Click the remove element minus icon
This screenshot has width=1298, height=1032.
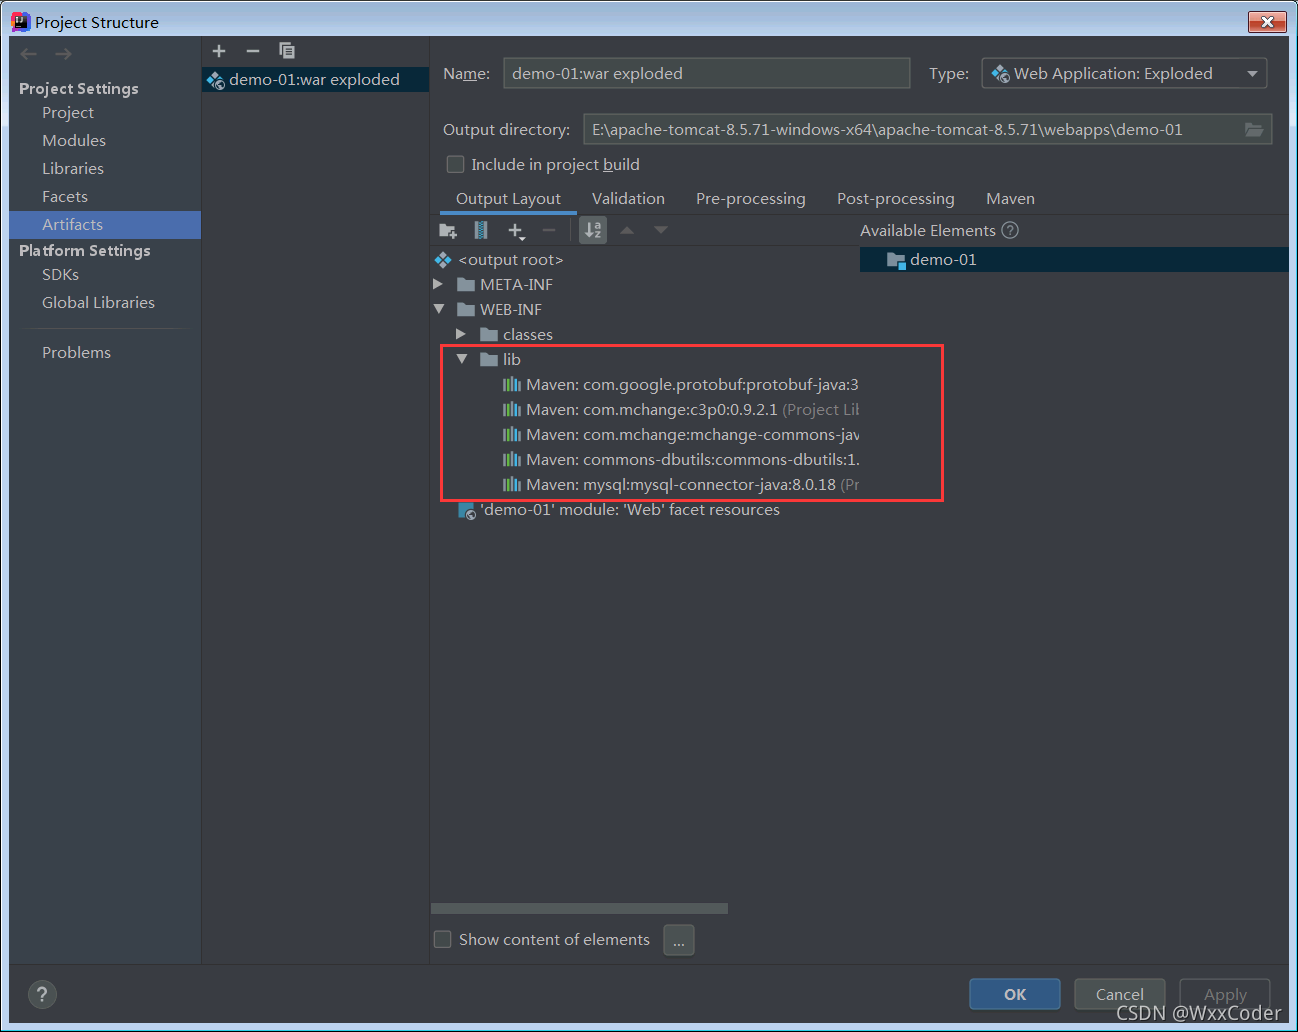pyautogui.click(x=548, y=229)
